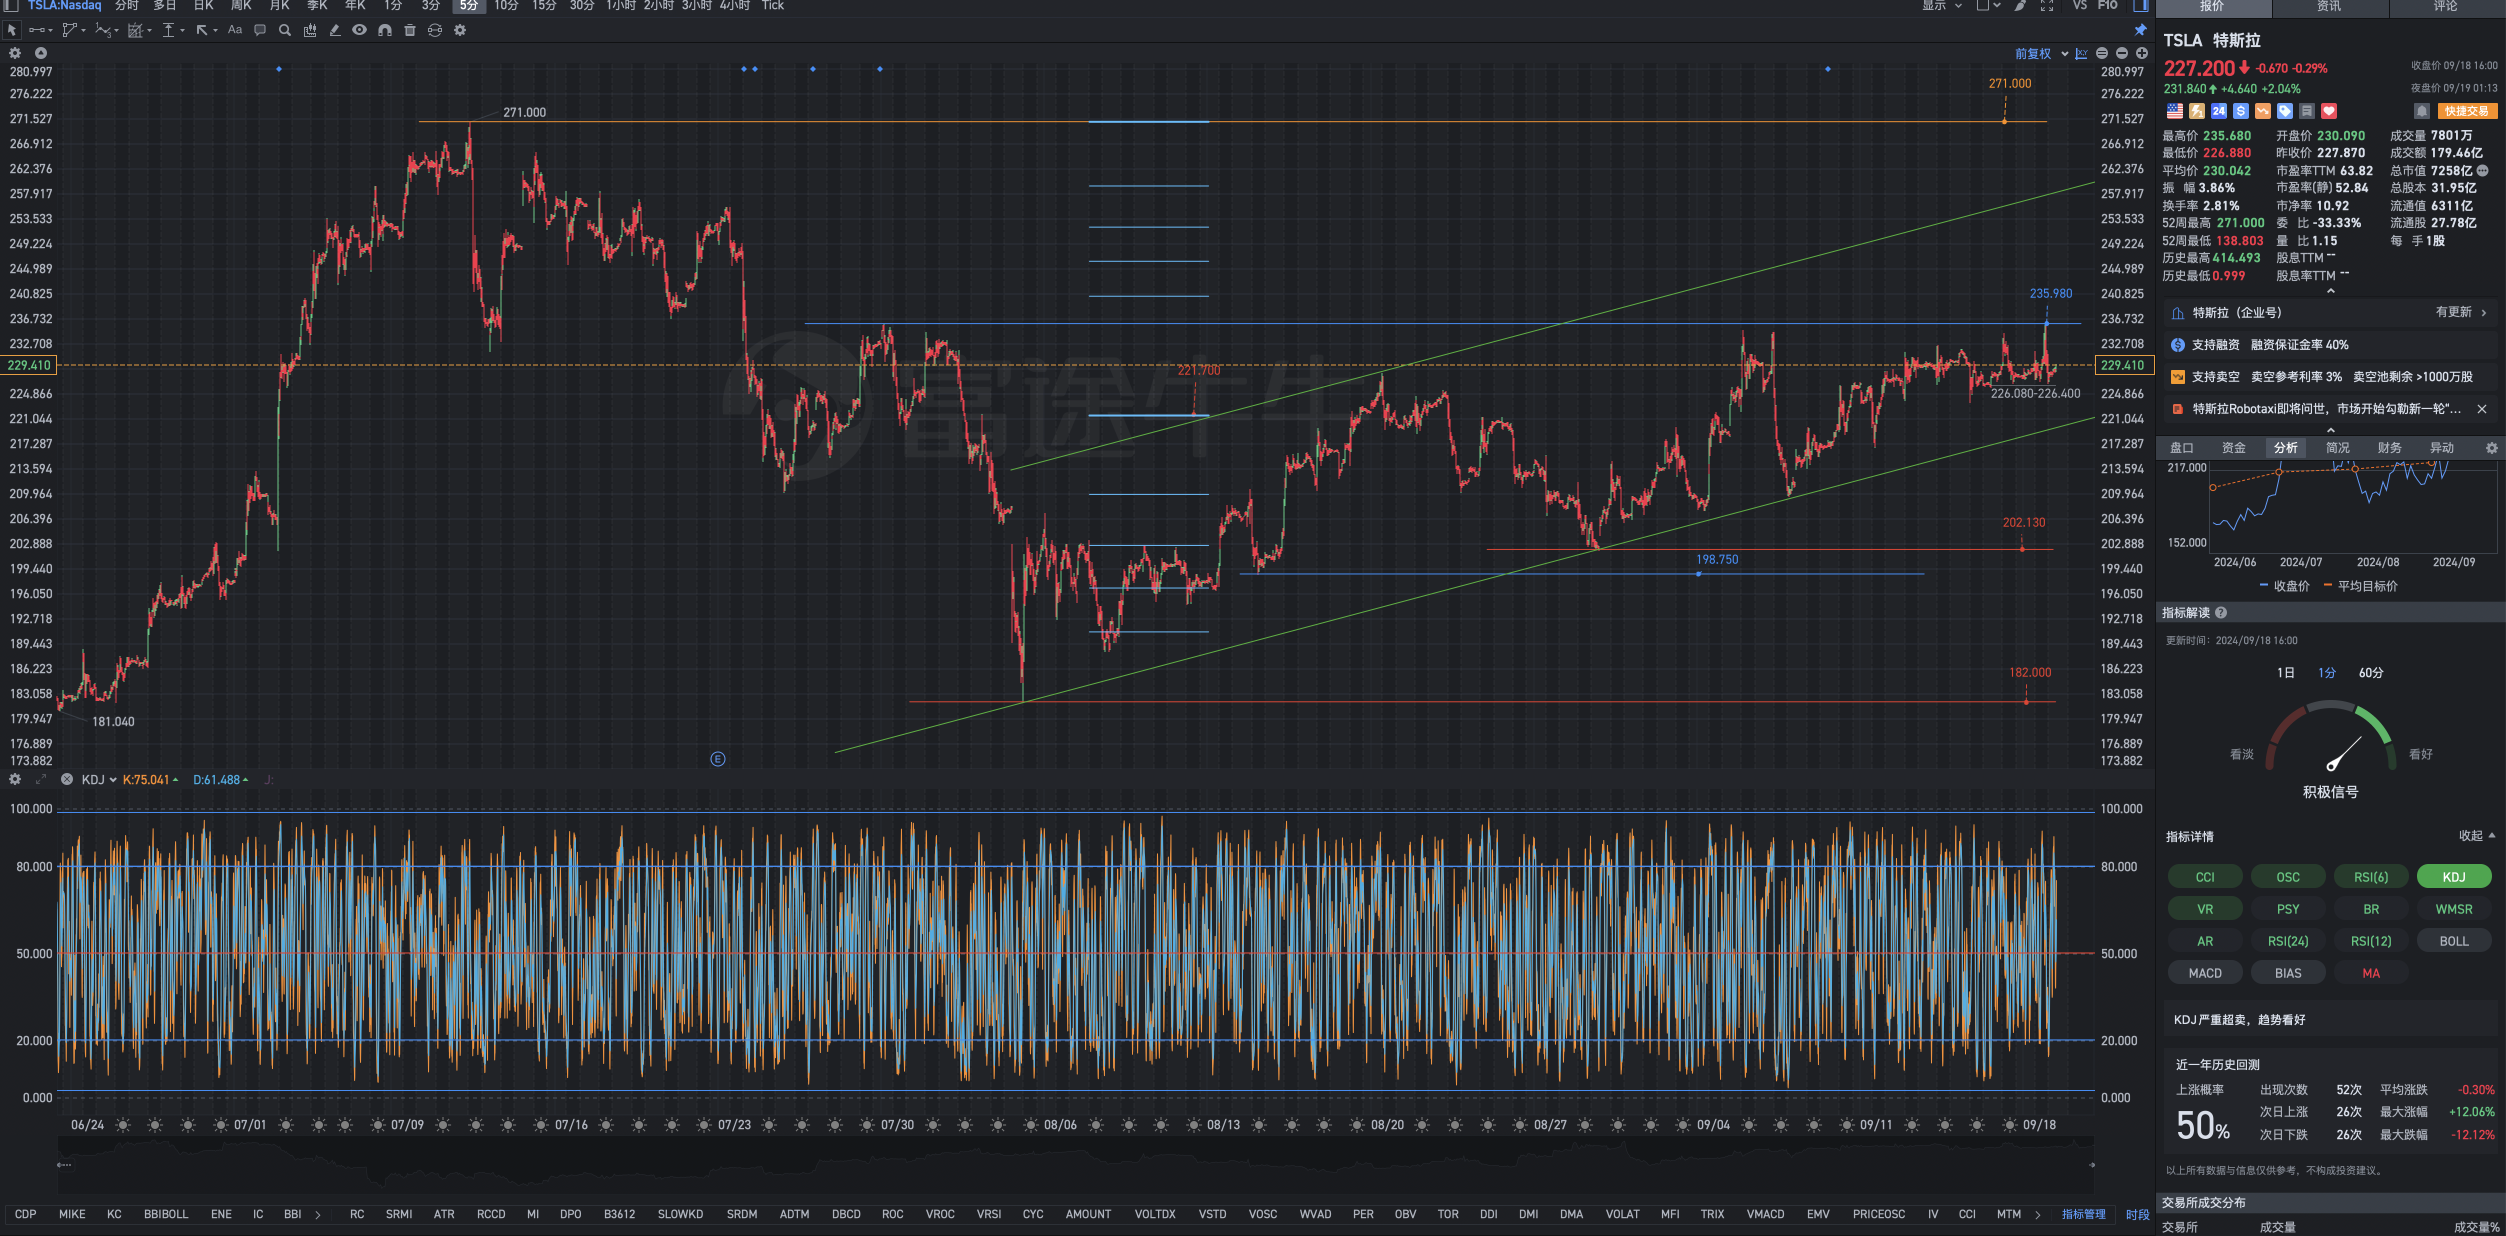Open the chart style brush icon

click(2021, 6)
